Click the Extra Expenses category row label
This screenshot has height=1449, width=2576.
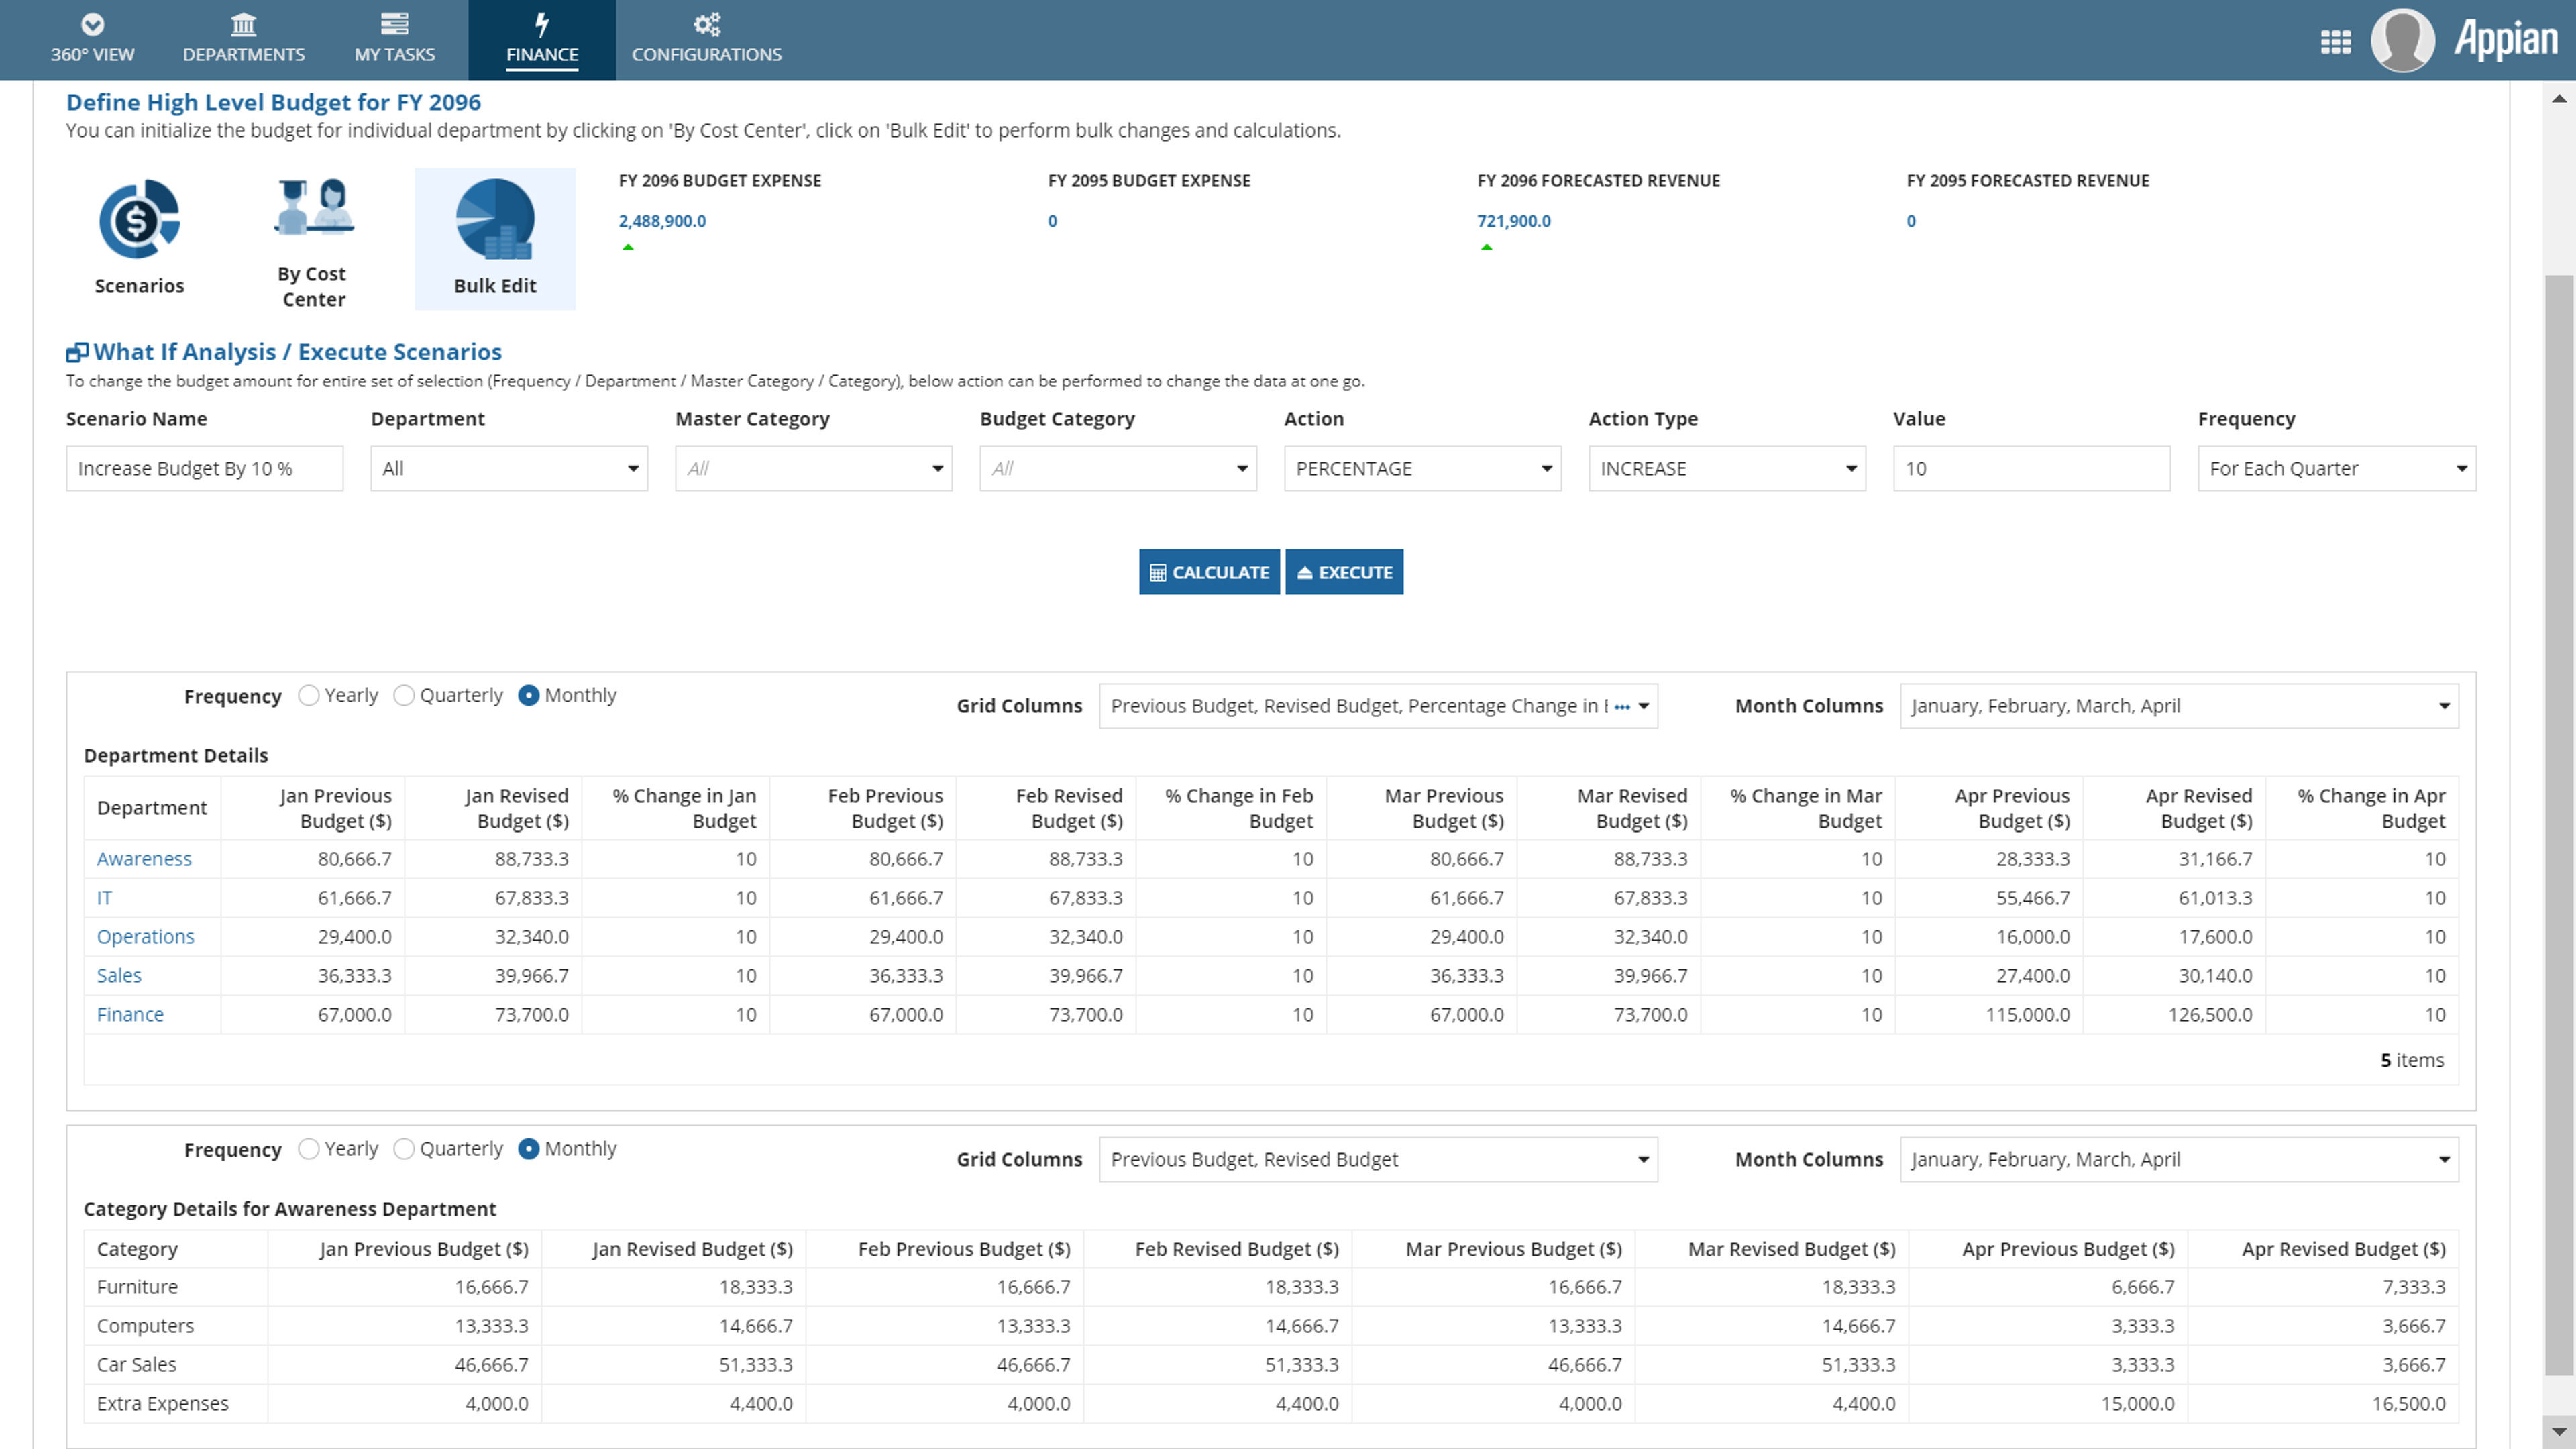162,1404
